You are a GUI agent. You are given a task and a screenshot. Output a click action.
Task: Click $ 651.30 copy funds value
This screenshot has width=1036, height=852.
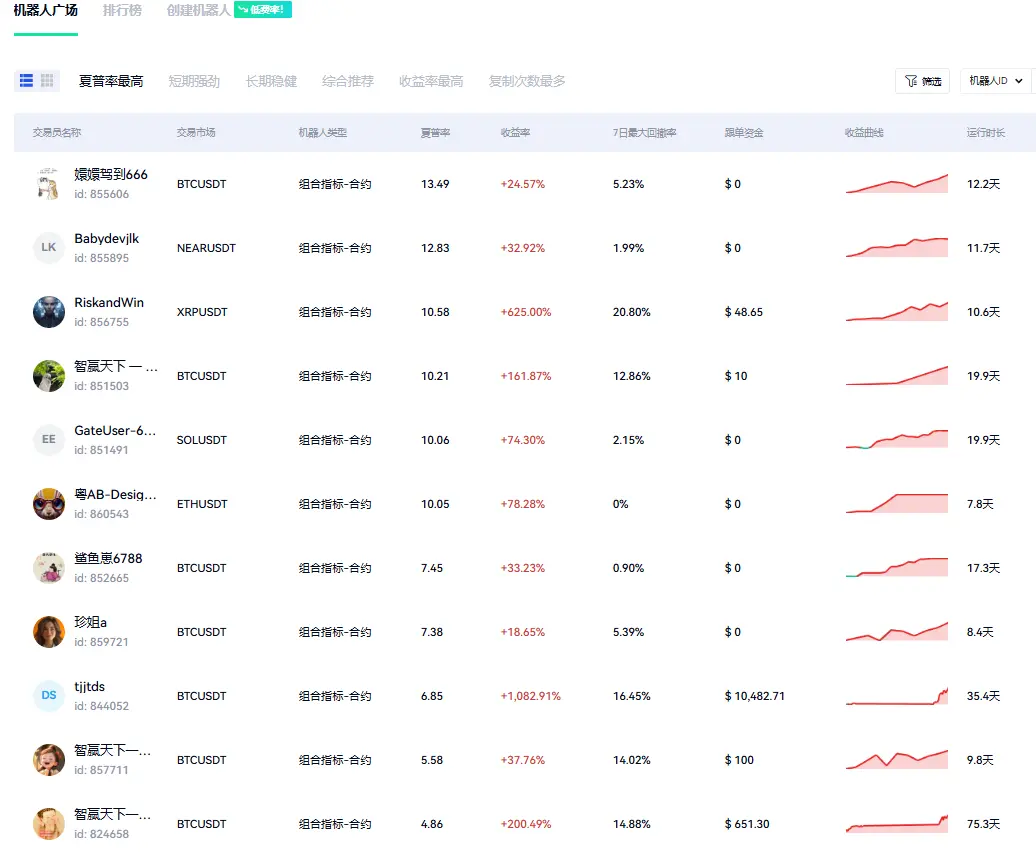pyautogui.click(x=747, y=824)
